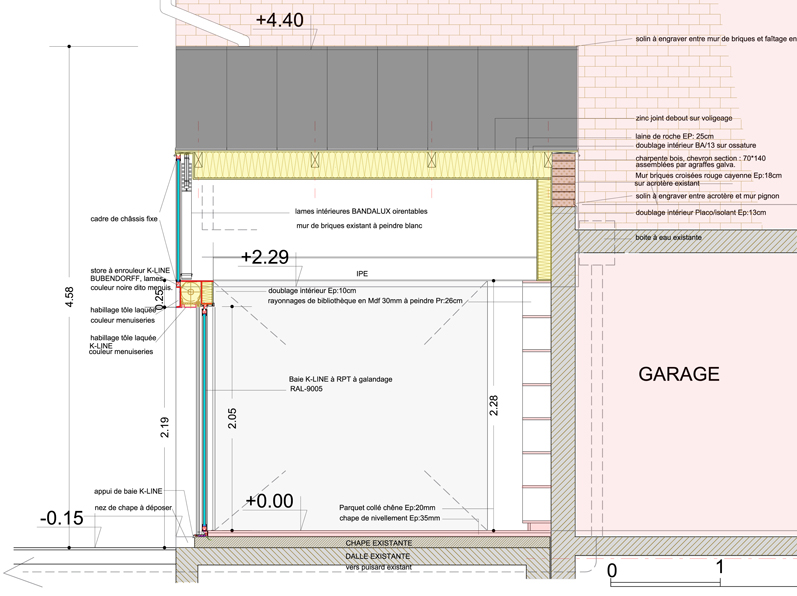The image size is (797, 596).
Task: Select the 2.05 opening height dimension
Action: click(x=233, y=418)
